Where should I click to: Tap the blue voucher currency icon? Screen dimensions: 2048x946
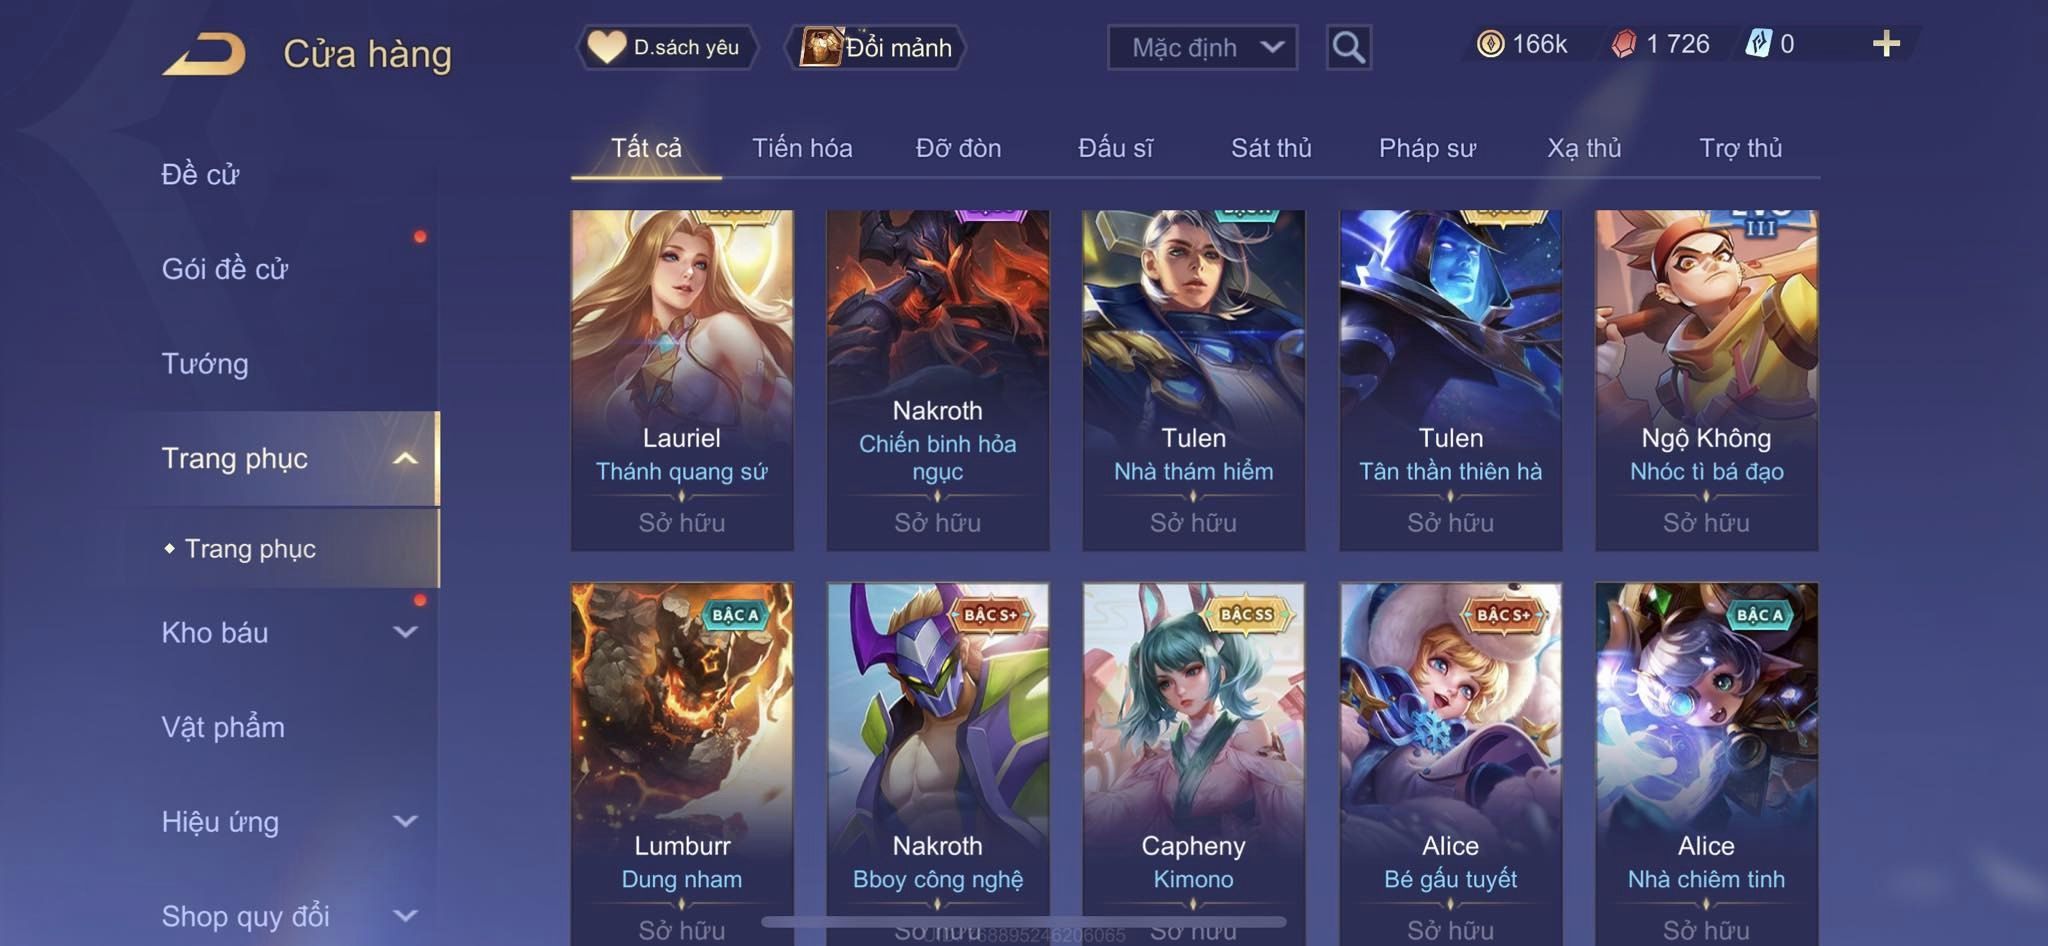click(x=1758, y=44)
